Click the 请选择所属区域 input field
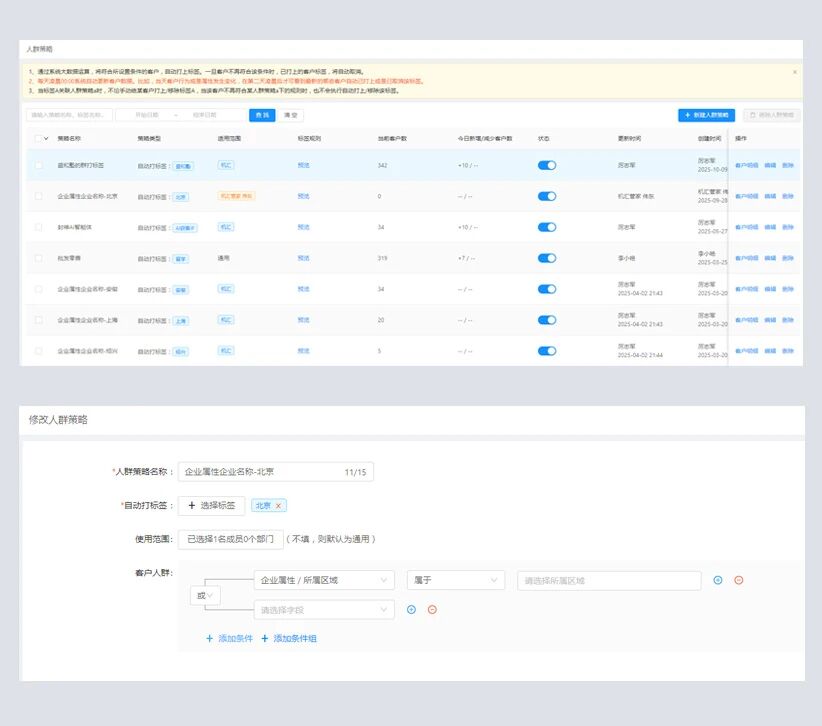822x726 pixels. coord(608,580)
